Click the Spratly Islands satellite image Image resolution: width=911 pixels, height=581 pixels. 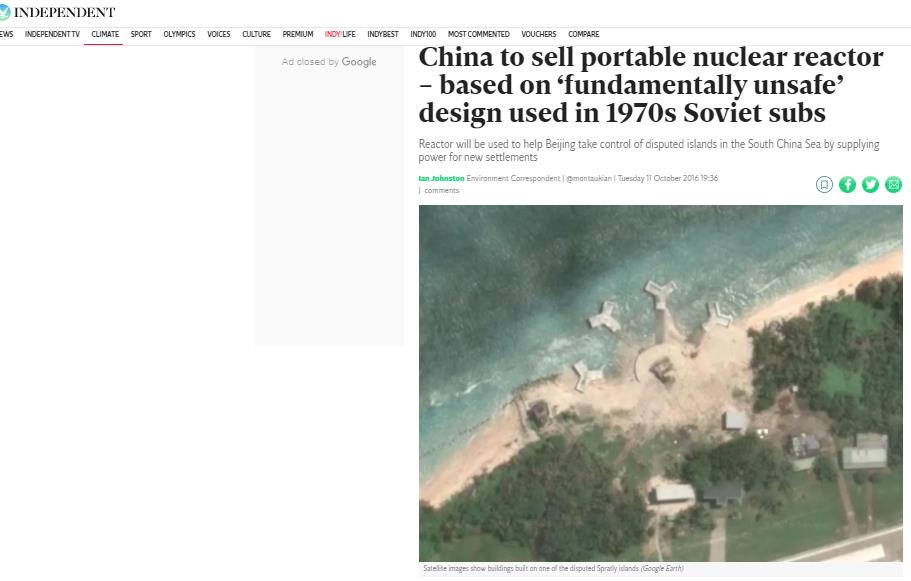pos(661,383)
